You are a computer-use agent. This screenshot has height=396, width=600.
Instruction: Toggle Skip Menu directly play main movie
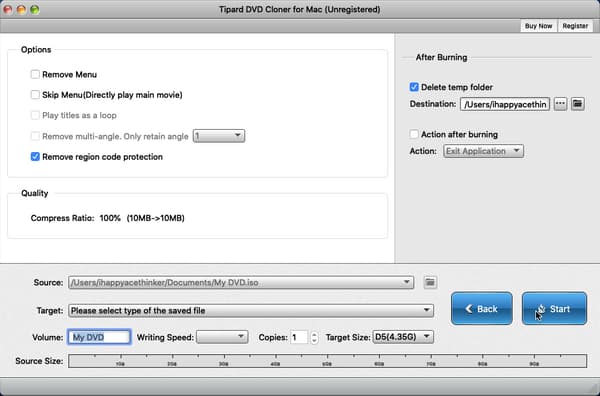point(35,95)
